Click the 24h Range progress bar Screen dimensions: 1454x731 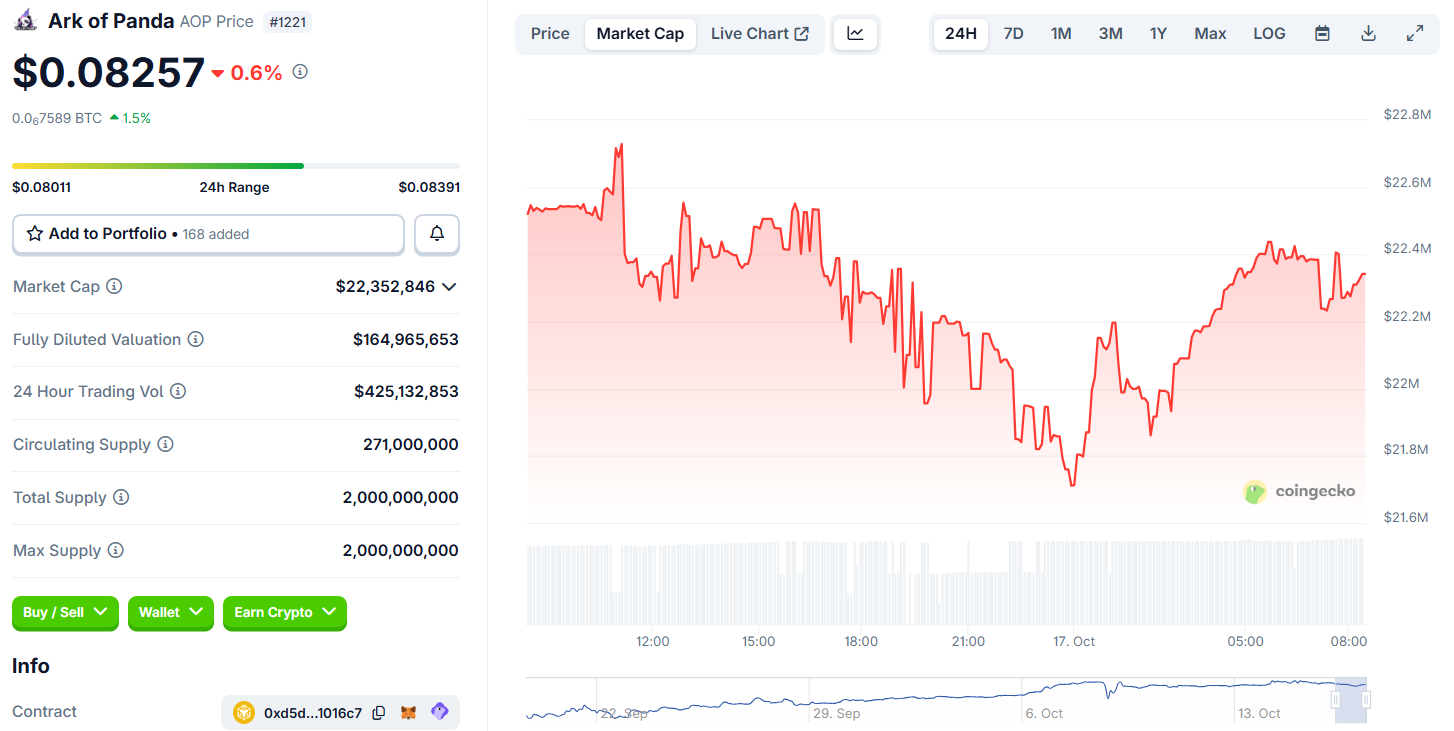click(x=235, y=165)
